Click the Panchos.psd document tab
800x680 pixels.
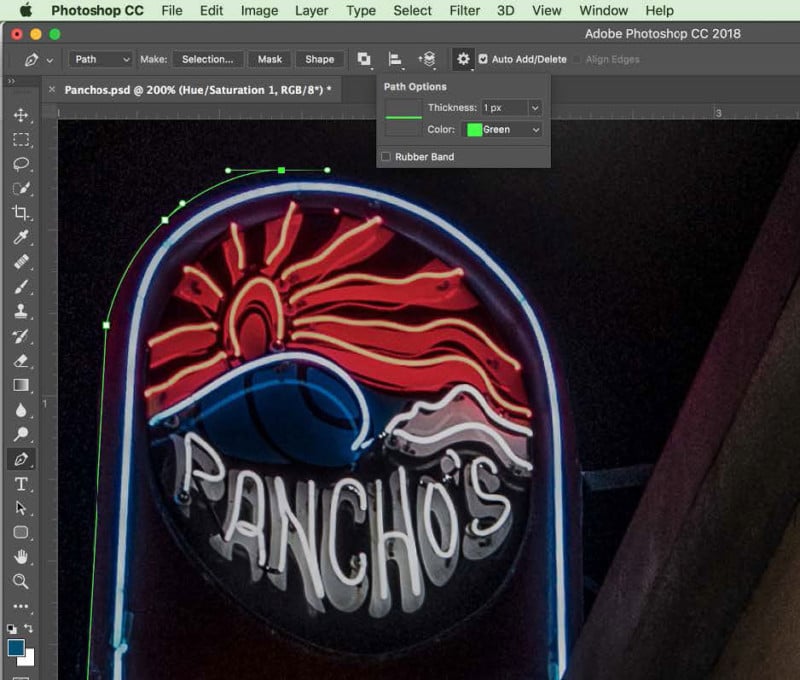point(197,90)
